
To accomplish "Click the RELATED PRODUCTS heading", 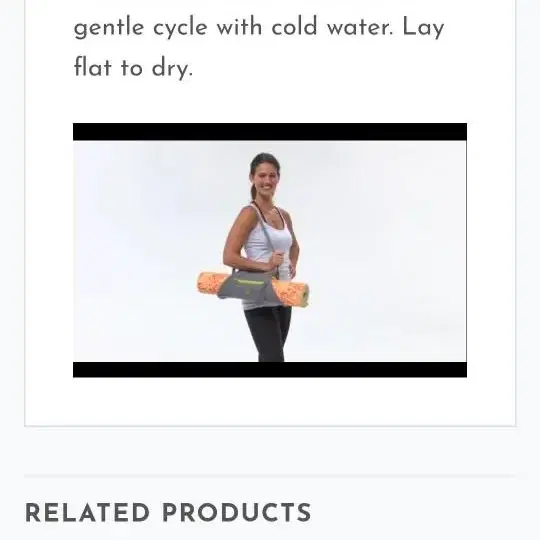I will (x=168, y=513).
